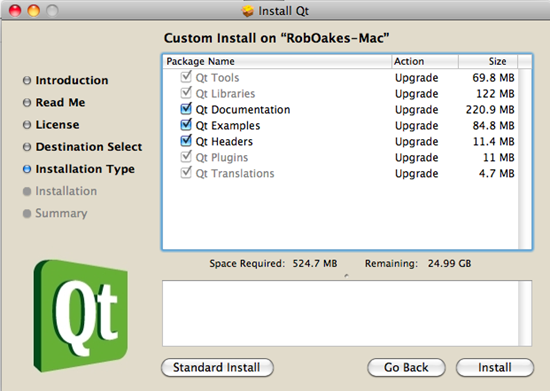
Task: Click the description box scrollbar
Action: coord(525,313)
